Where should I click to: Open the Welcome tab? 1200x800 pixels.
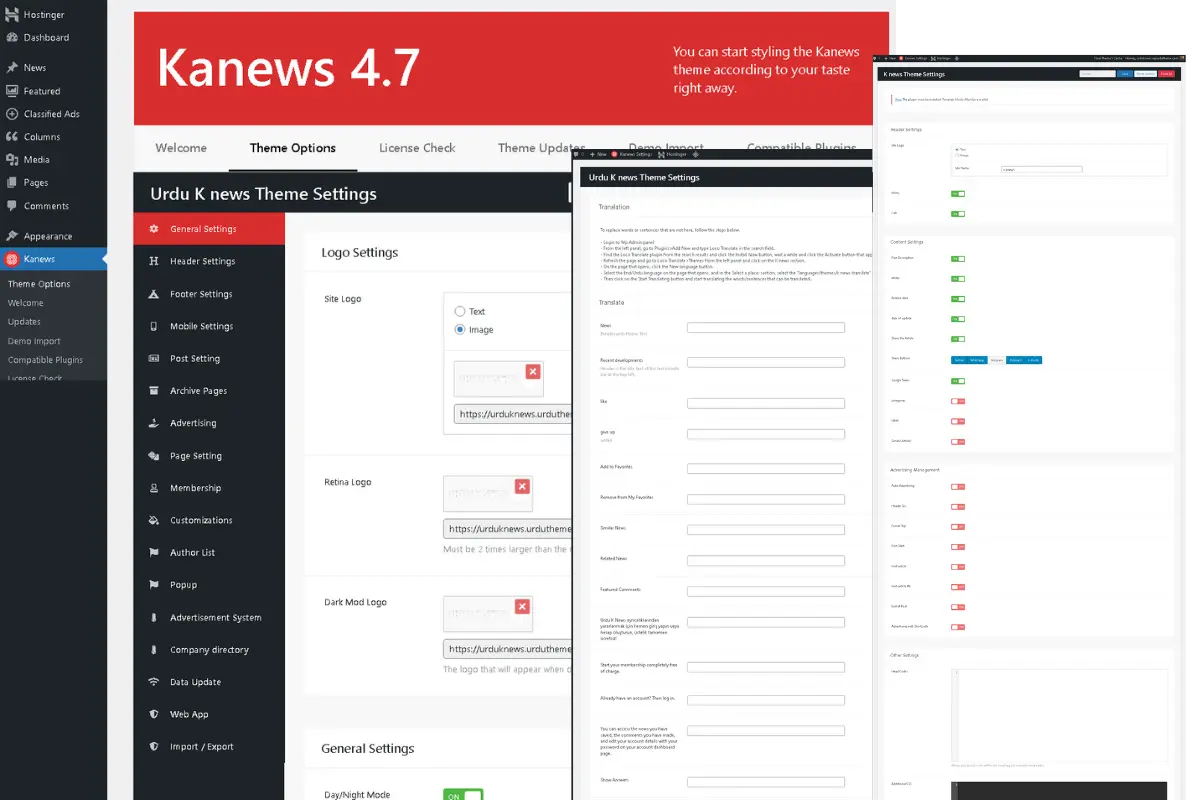tap(181, 148)
